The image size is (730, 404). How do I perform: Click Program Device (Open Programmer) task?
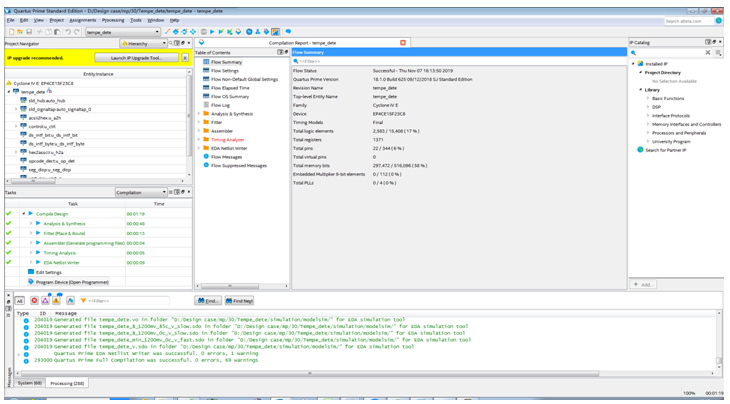click(x=72, y=282)
